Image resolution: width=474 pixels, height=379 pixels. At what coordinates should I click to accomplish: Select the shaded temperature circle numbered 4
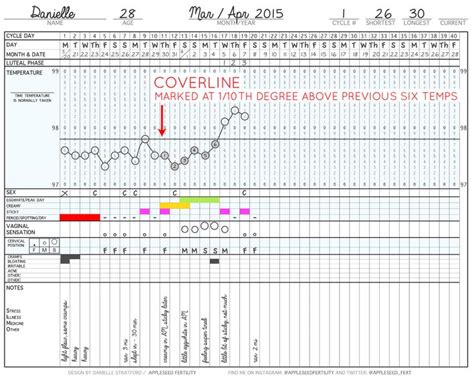tap(194, 150)
